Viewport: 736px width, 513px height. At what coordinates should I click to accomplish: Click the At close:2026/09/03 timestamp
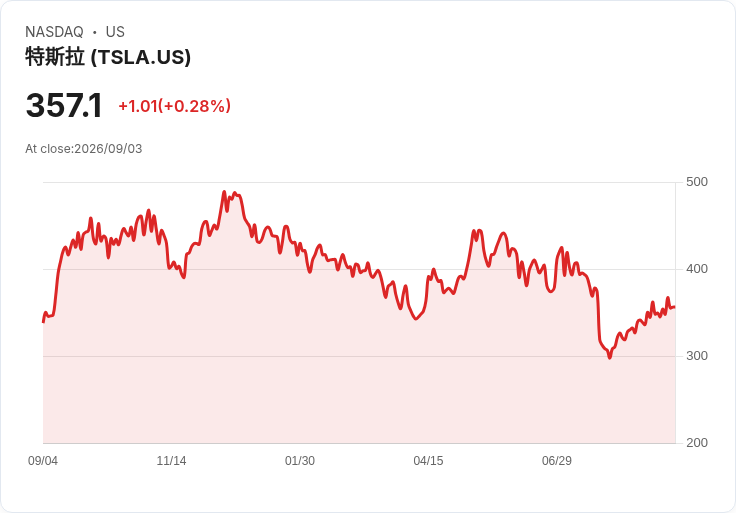click(84, 149)
